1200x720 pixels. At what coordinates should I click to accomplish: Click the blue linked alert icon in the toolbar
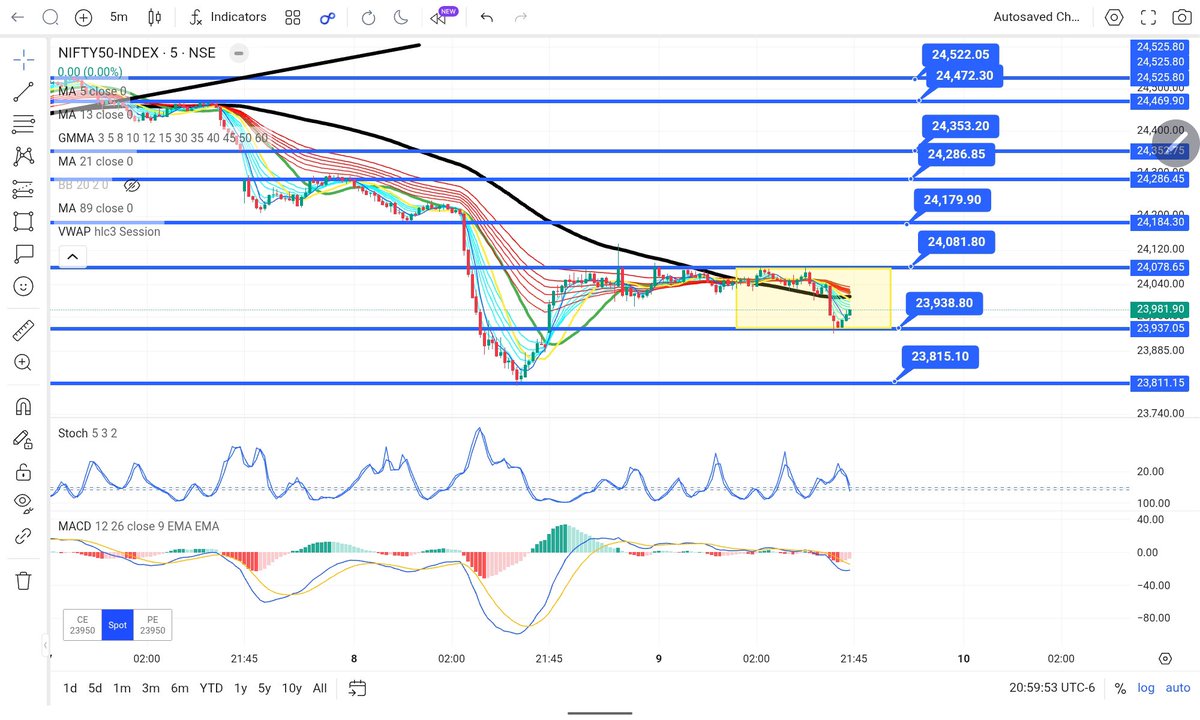pyautogui.click(x=327, y=17)
